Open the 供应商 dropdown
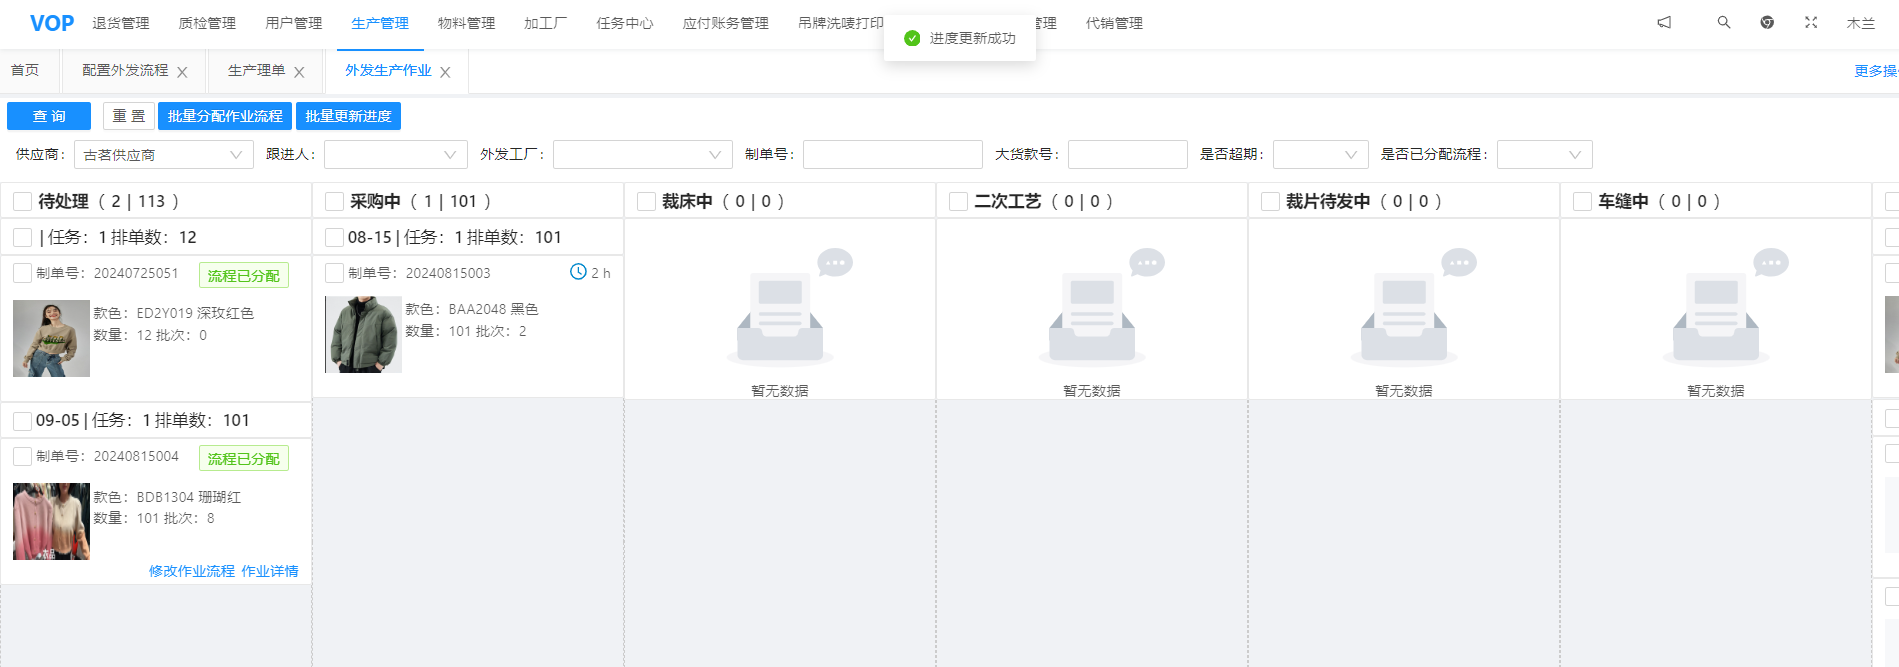Viewport: 1899px width, 667px height. (163, 155)
